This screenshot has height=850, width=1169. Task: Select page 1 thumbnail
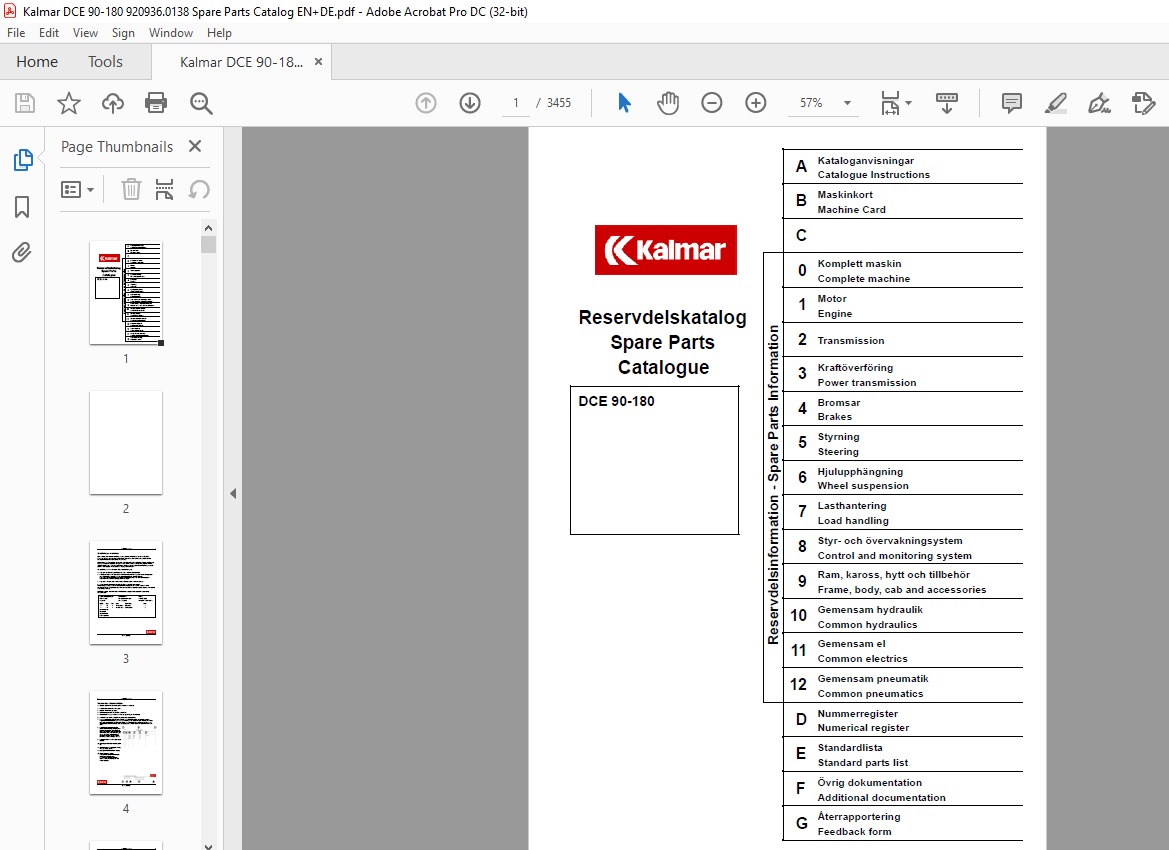click(126, 293)
